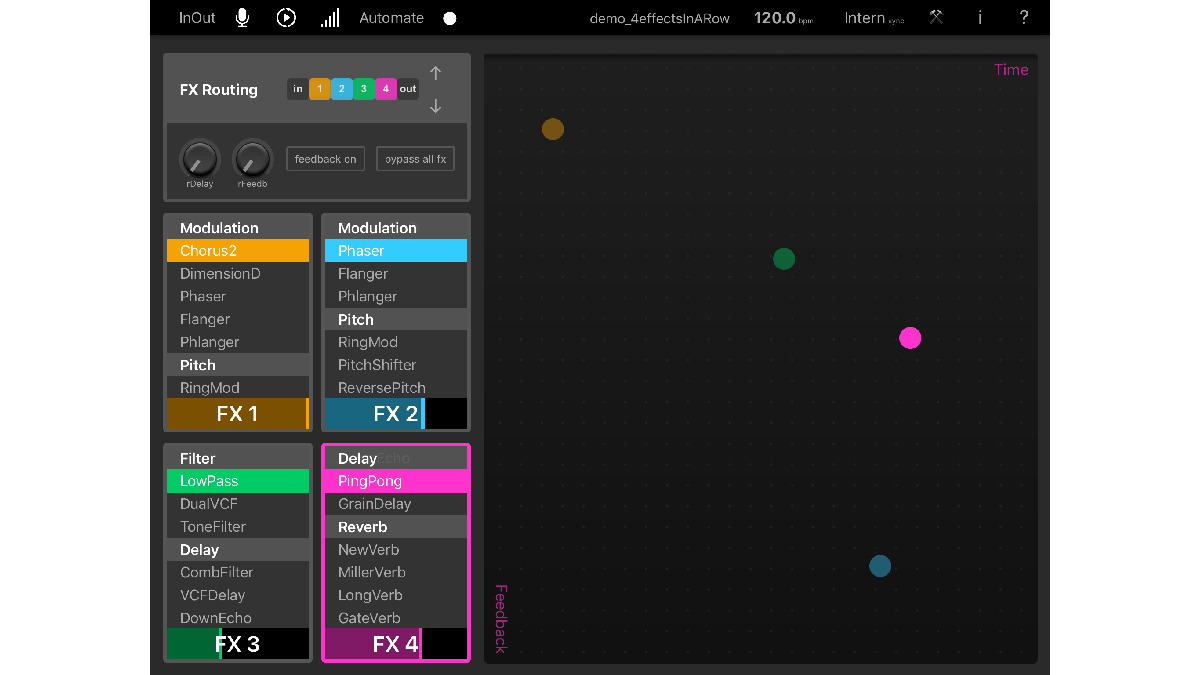Select the orange FX 1 dot on the XY pad
The height and width of the screenshot is (675, 1200).
(553, 129)
